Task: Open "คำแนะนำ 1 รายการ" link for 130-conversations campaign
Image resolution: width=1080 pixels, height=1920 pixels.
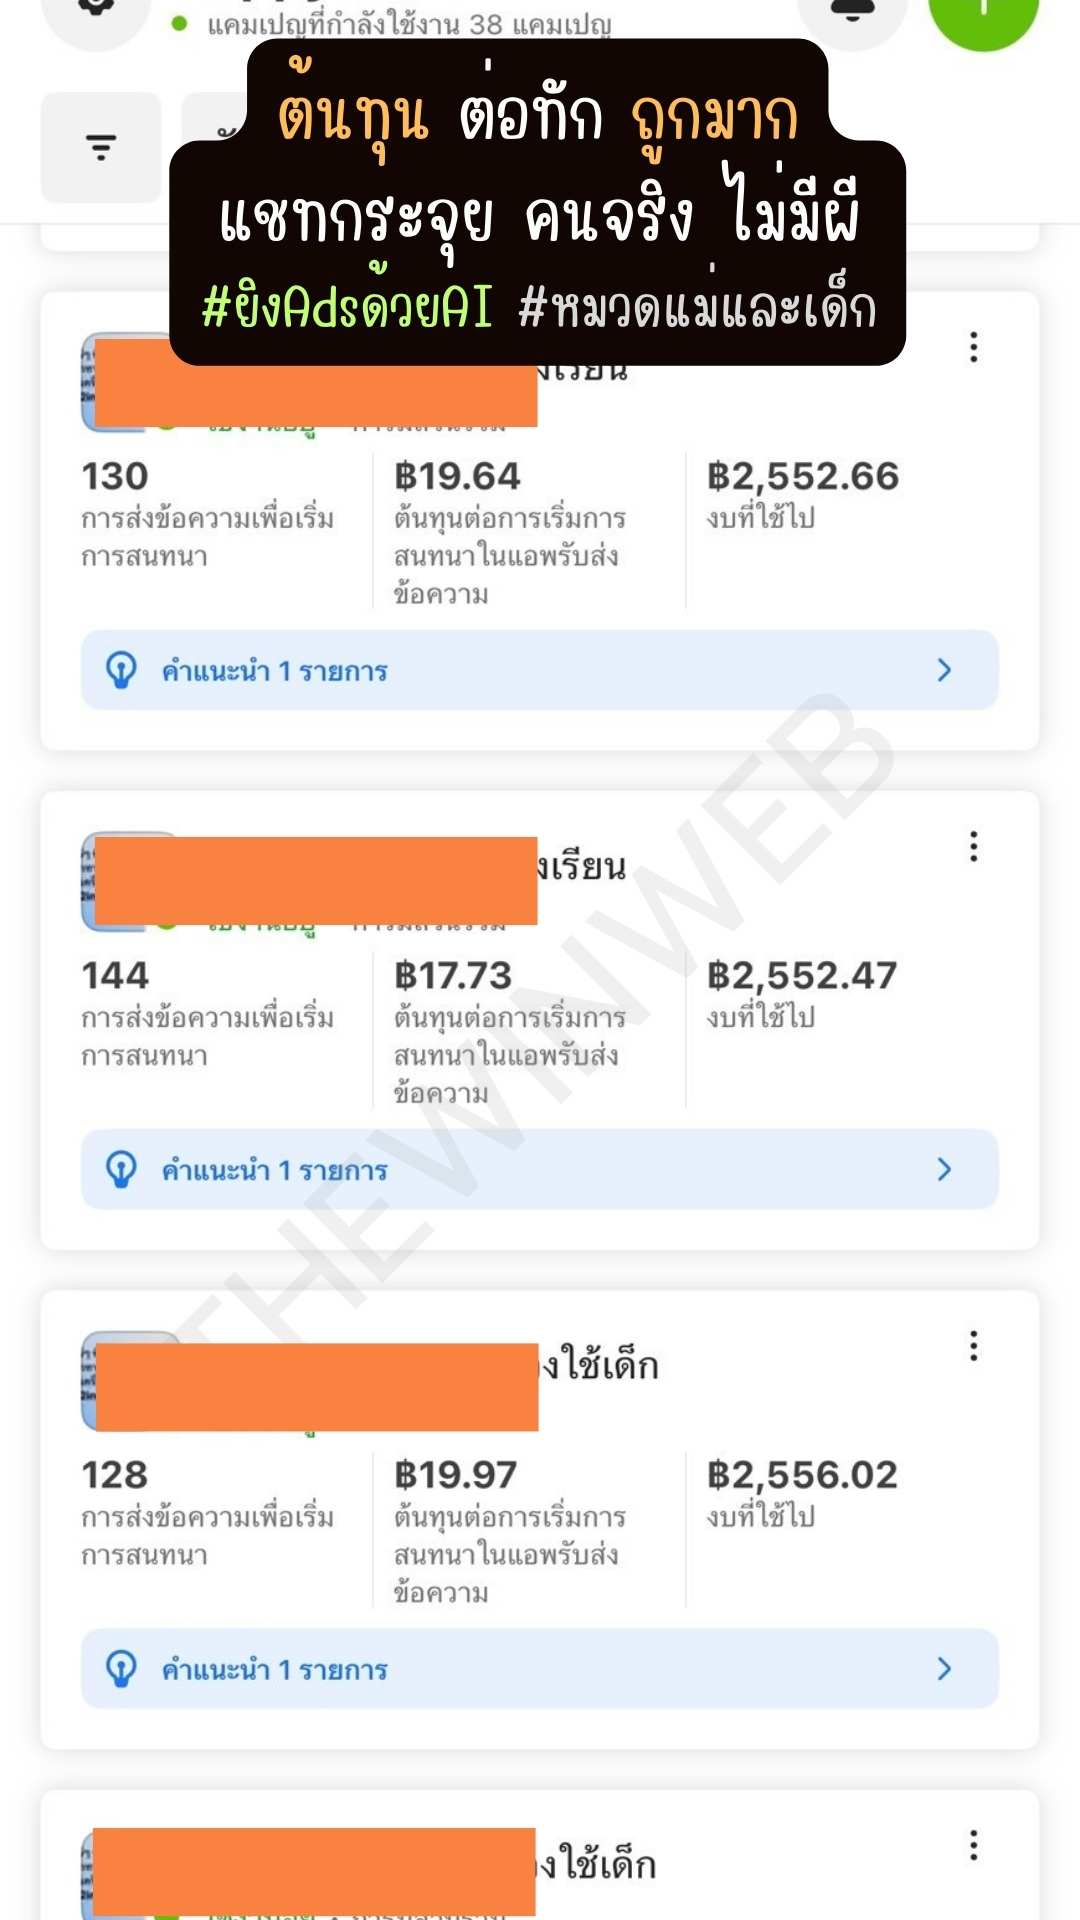Action: click(274, 671)
